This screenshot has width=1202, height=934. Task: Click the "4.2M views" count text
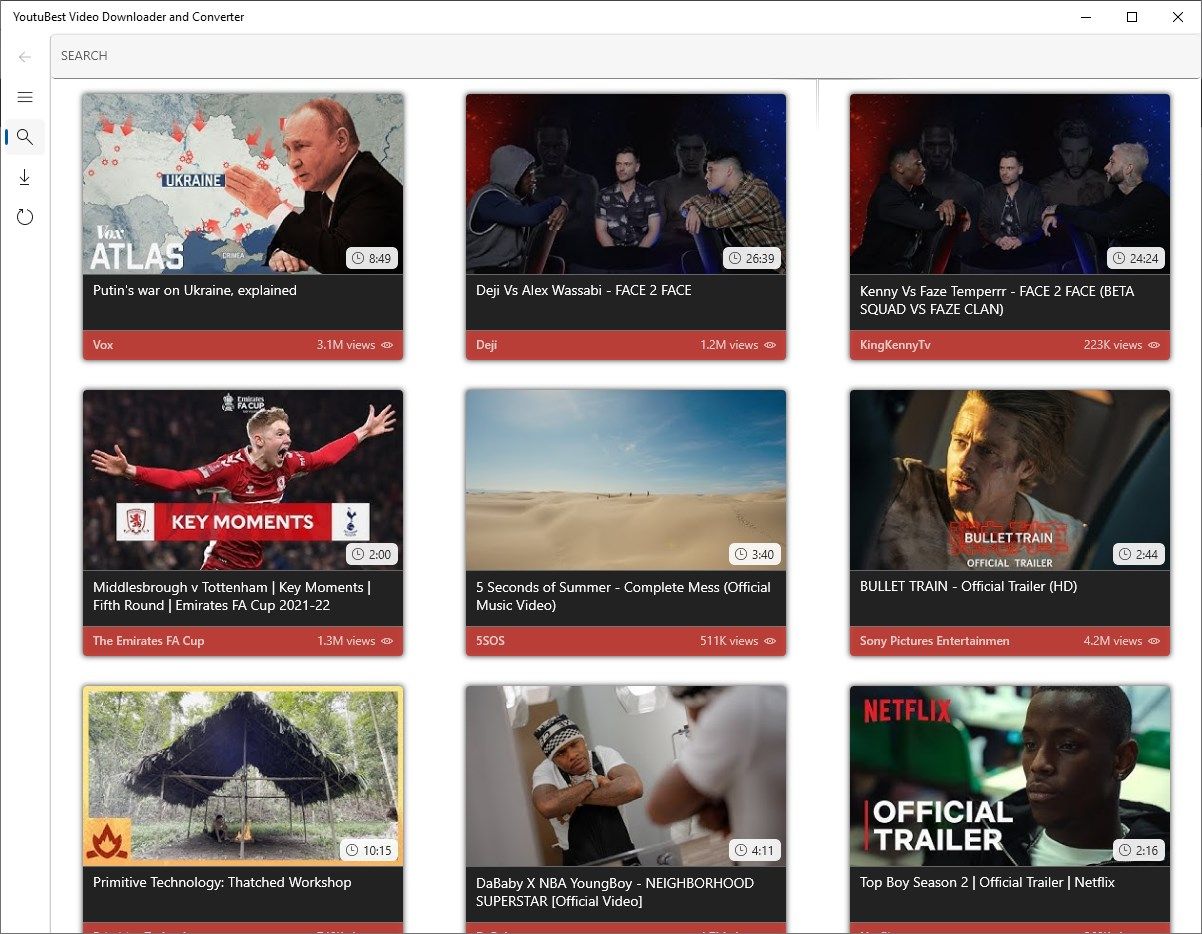(x=1113, y=641)
